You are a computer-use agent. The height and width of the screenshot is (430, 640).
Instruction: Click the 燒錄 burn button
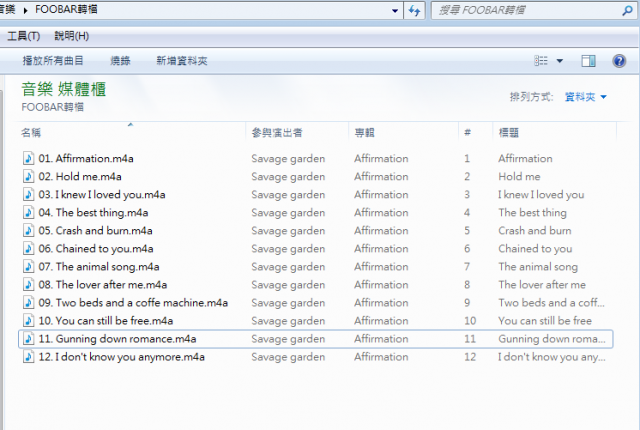pos(120,61)
